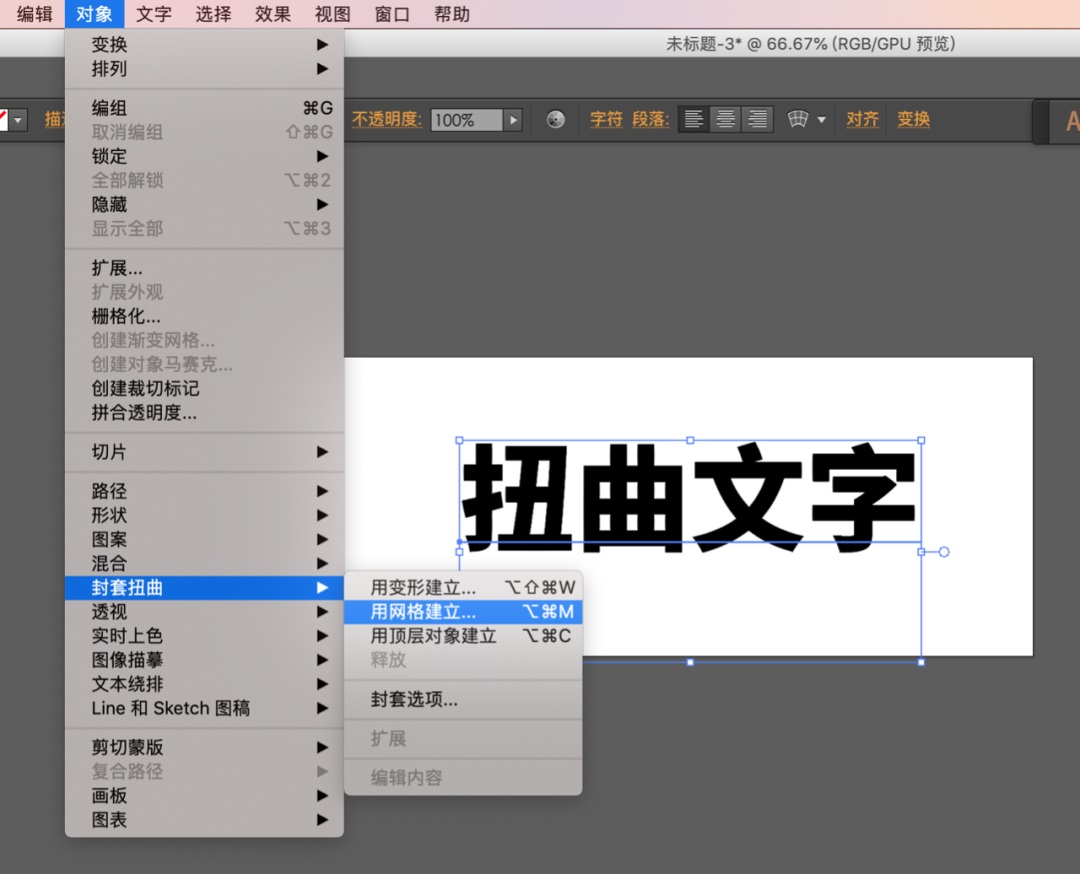The width and height of the screenshot is (1080, 874).
Task: Open the 段落 (Paragraph) panel
Action: point(649,120)
